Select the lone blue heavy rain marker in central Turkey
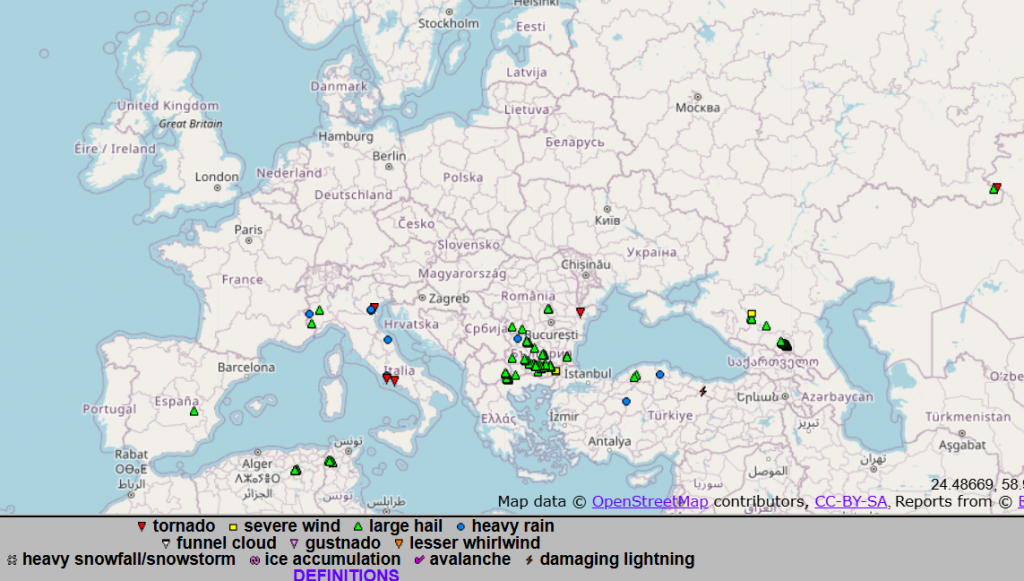 coord(626,401)
